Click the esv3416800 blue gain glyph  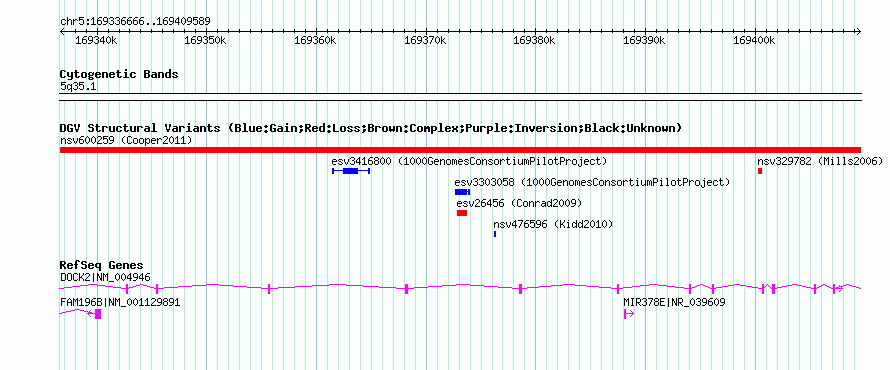pyautogui.click(x=351, y=171)
